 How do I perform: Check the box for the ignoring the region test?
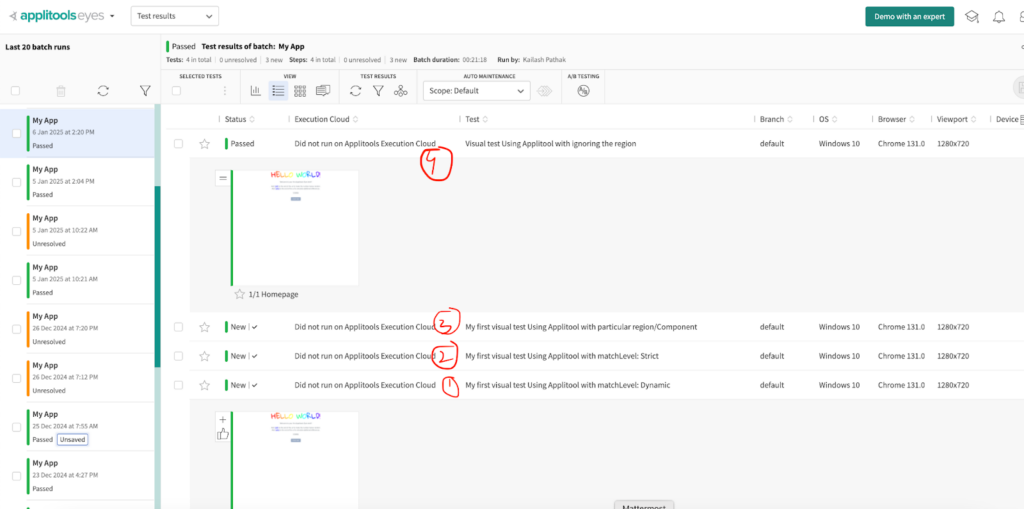(x=178, y=144)
